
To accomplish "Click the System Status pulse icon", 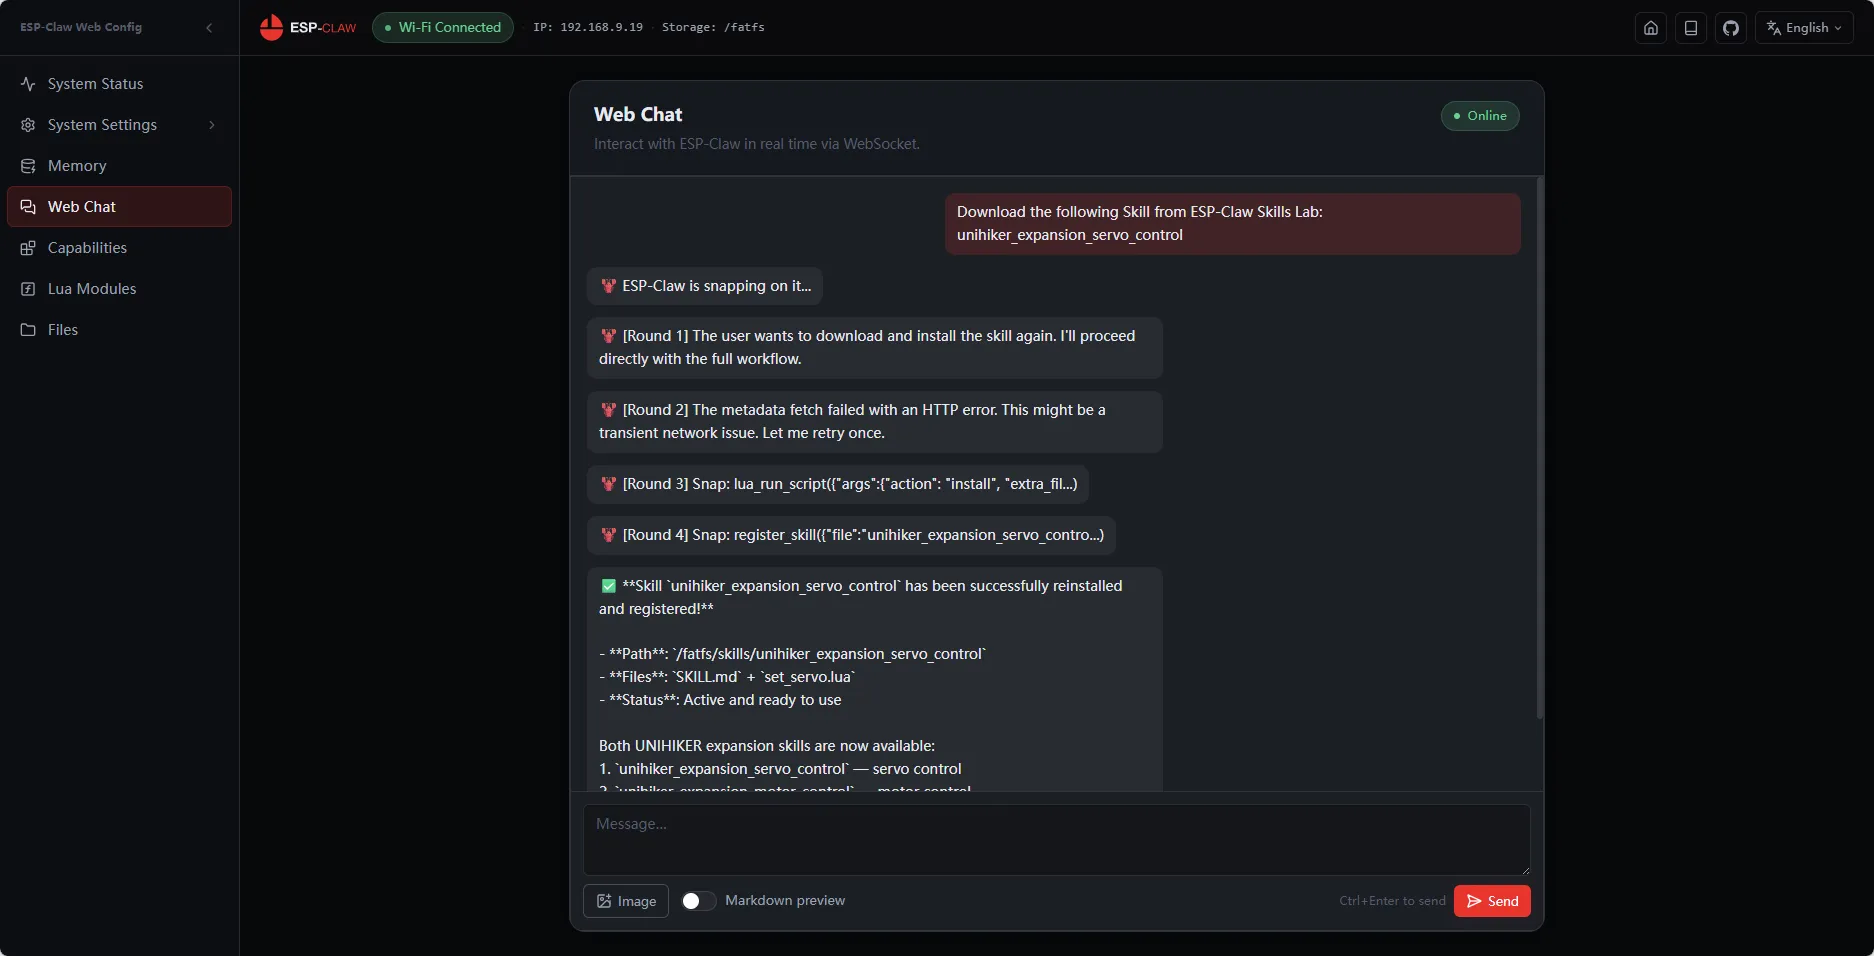I will coord(28,84).
